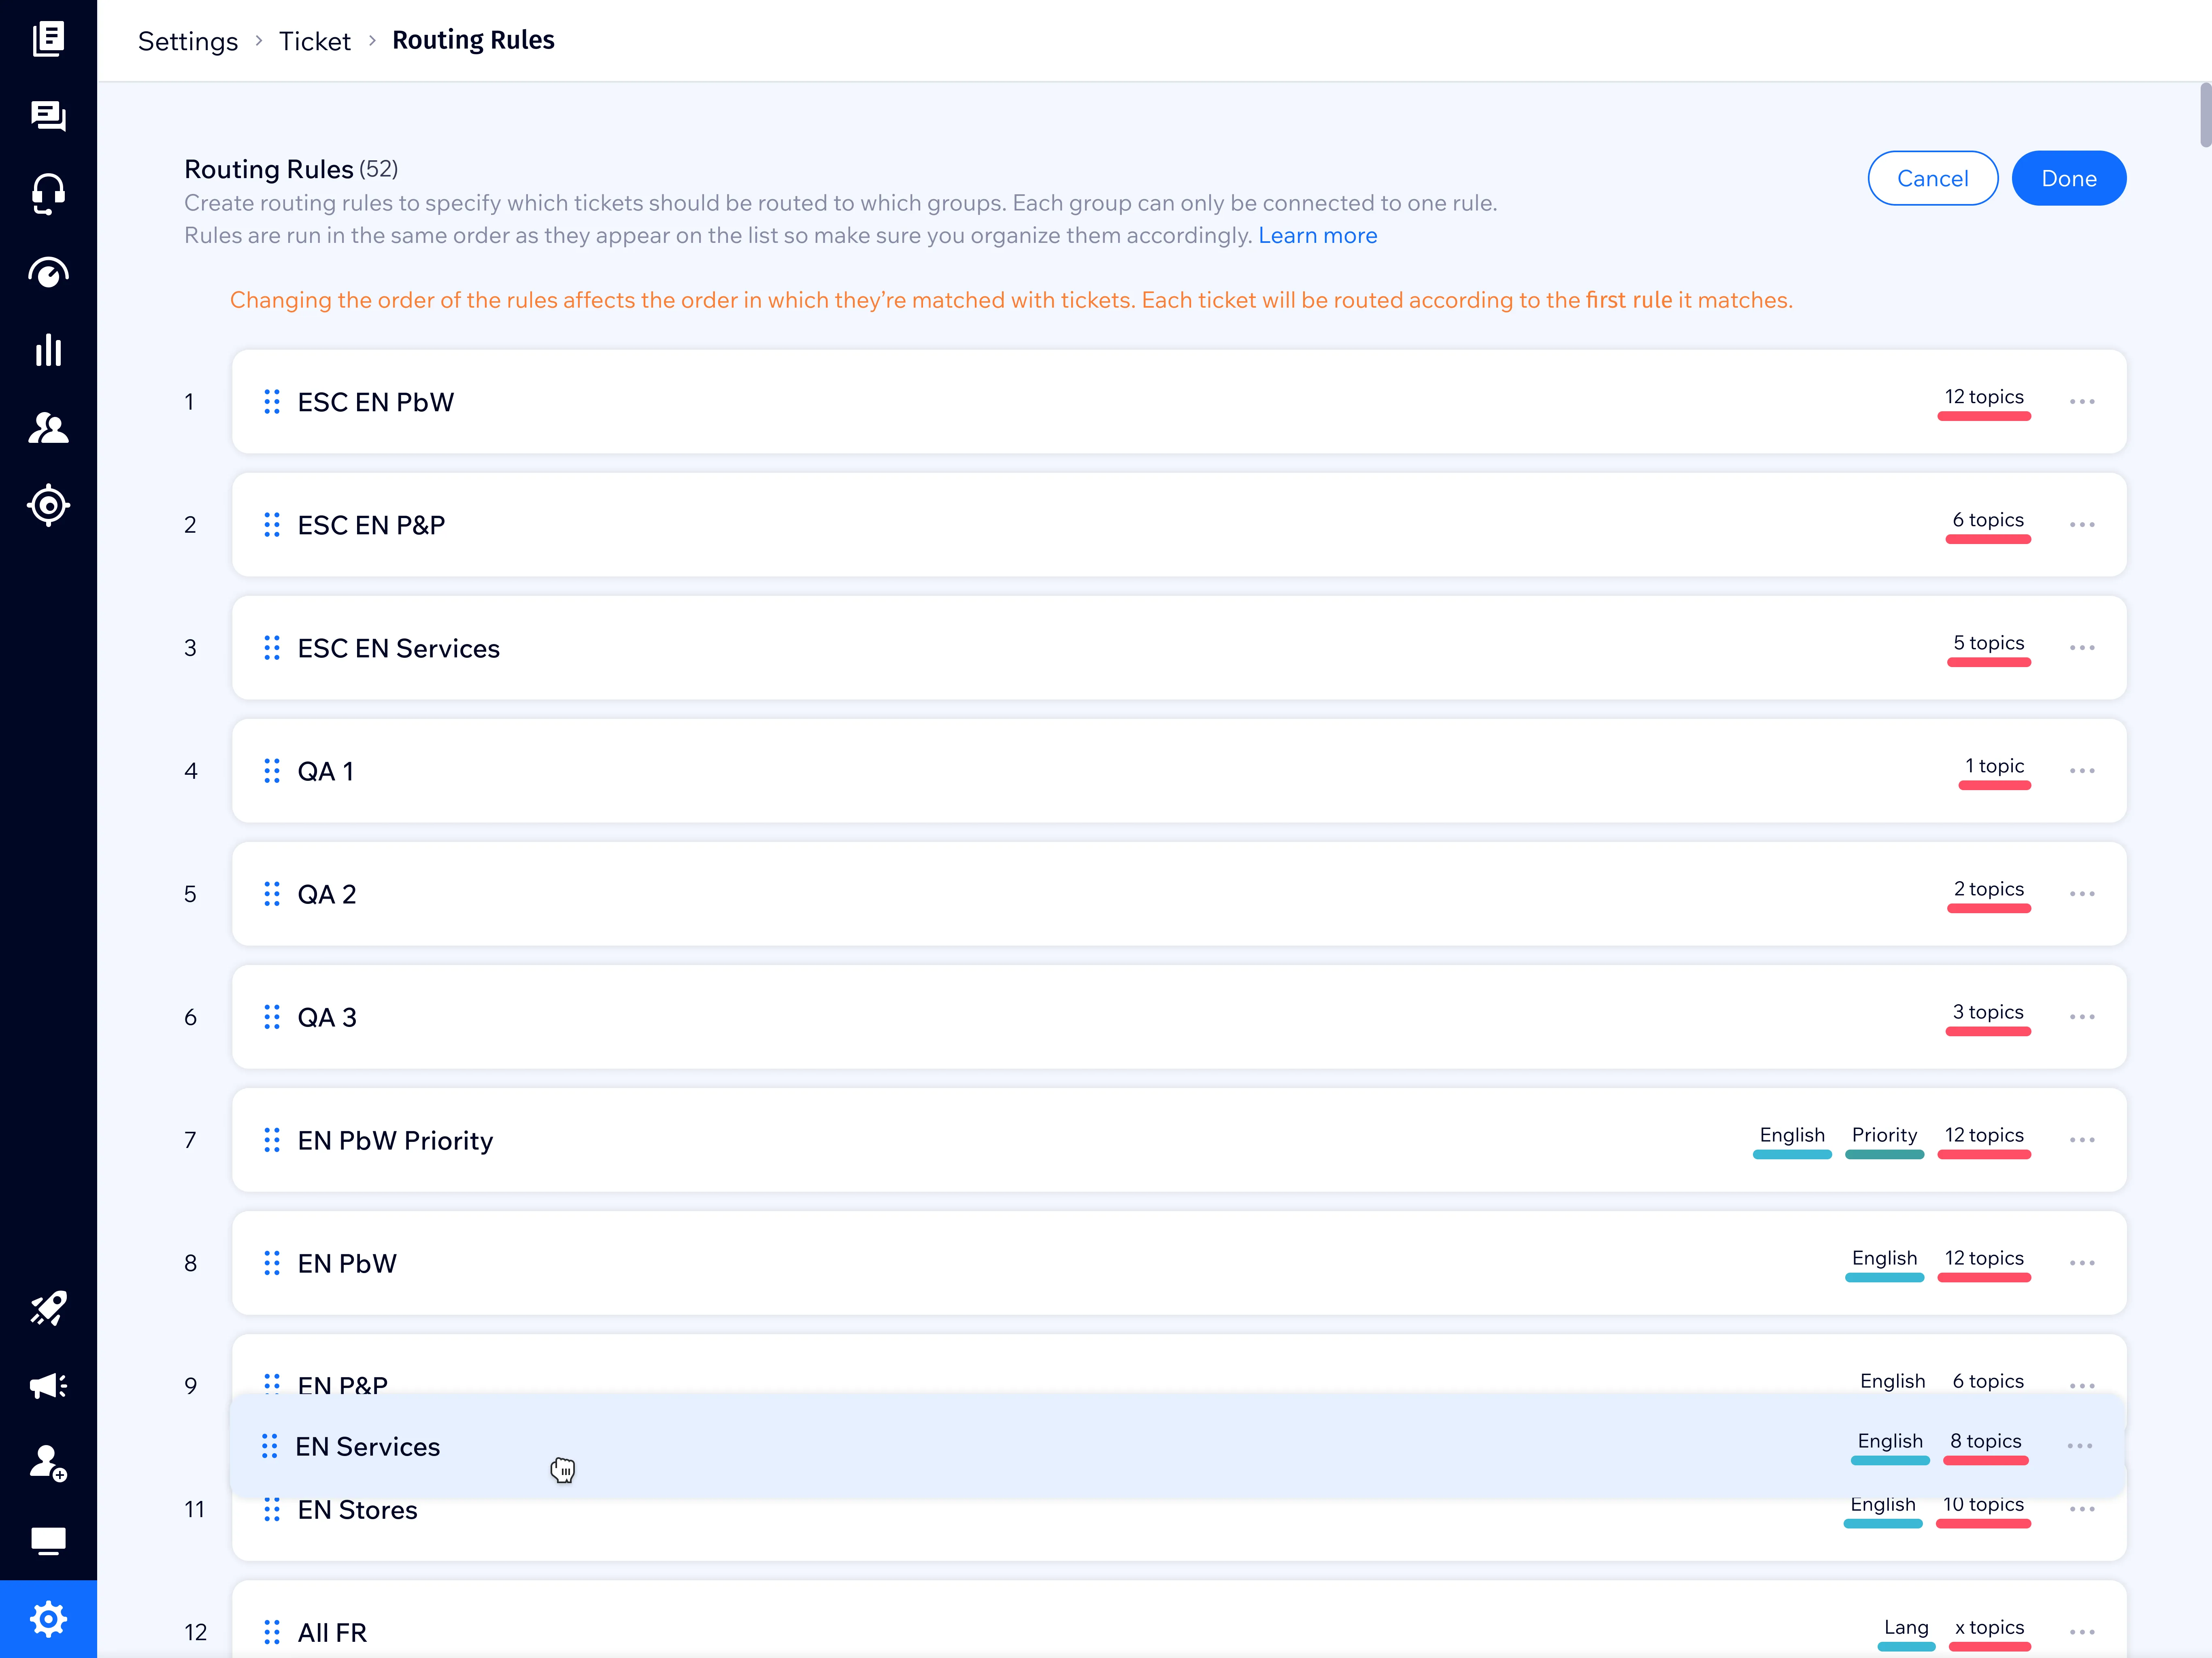
Task: Open the bar chart analytics icon
Action: click(48, 350)
